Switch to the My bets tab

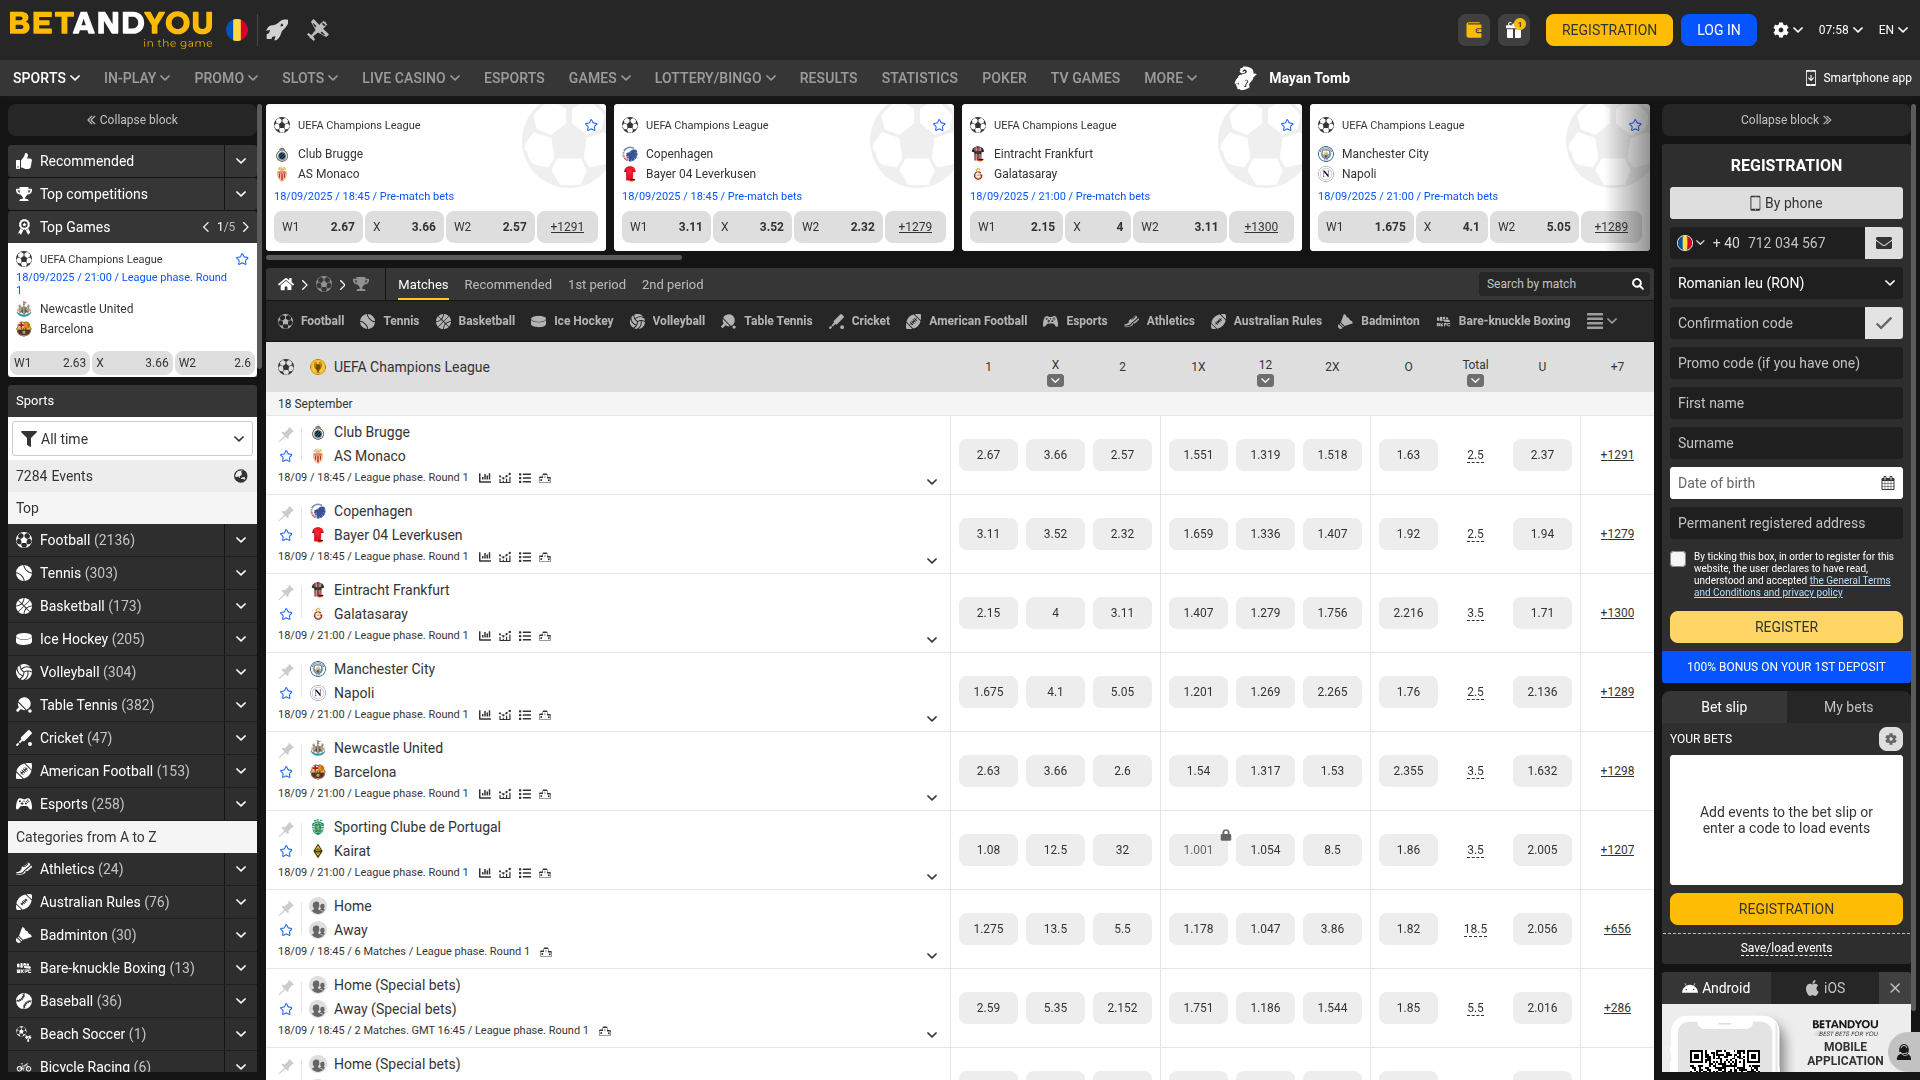point(1848,707)
